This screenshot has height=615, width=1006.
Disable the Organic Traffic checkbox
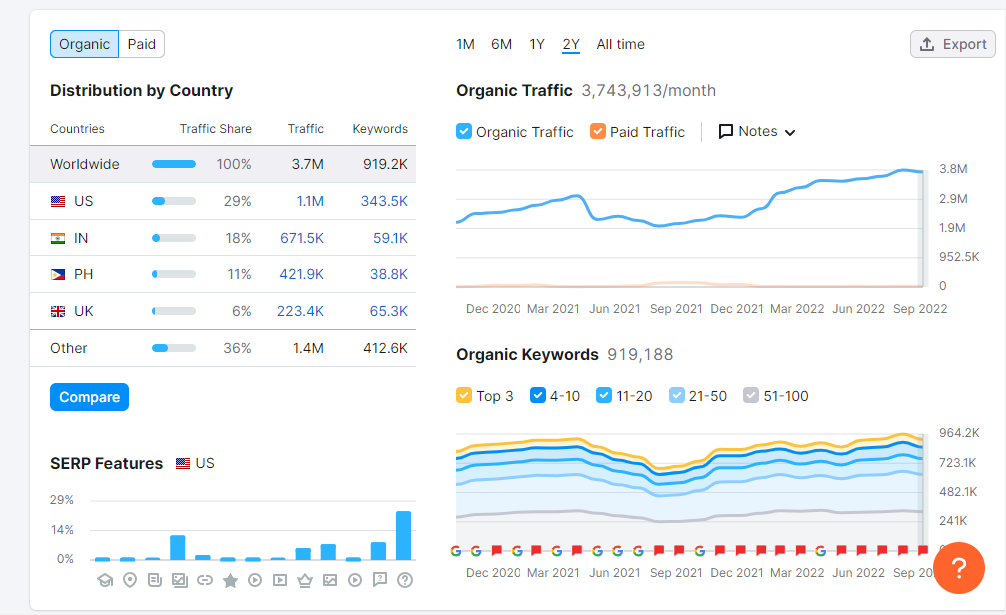pyautogui.click(x=463, y=131)
